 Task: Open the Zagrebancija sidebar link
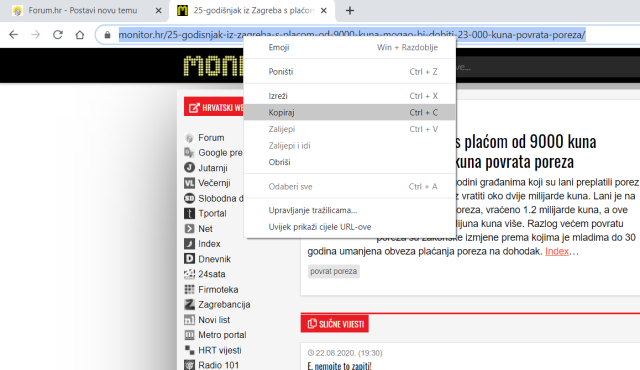224,305
